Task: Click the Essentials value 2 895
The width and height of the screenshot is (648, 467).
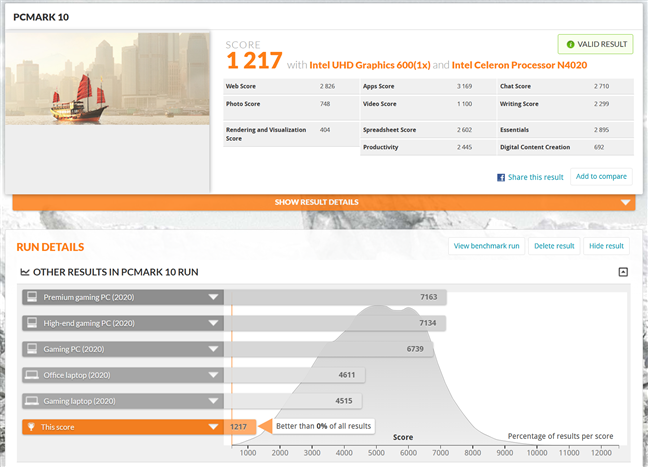Action: pos(602,130)
